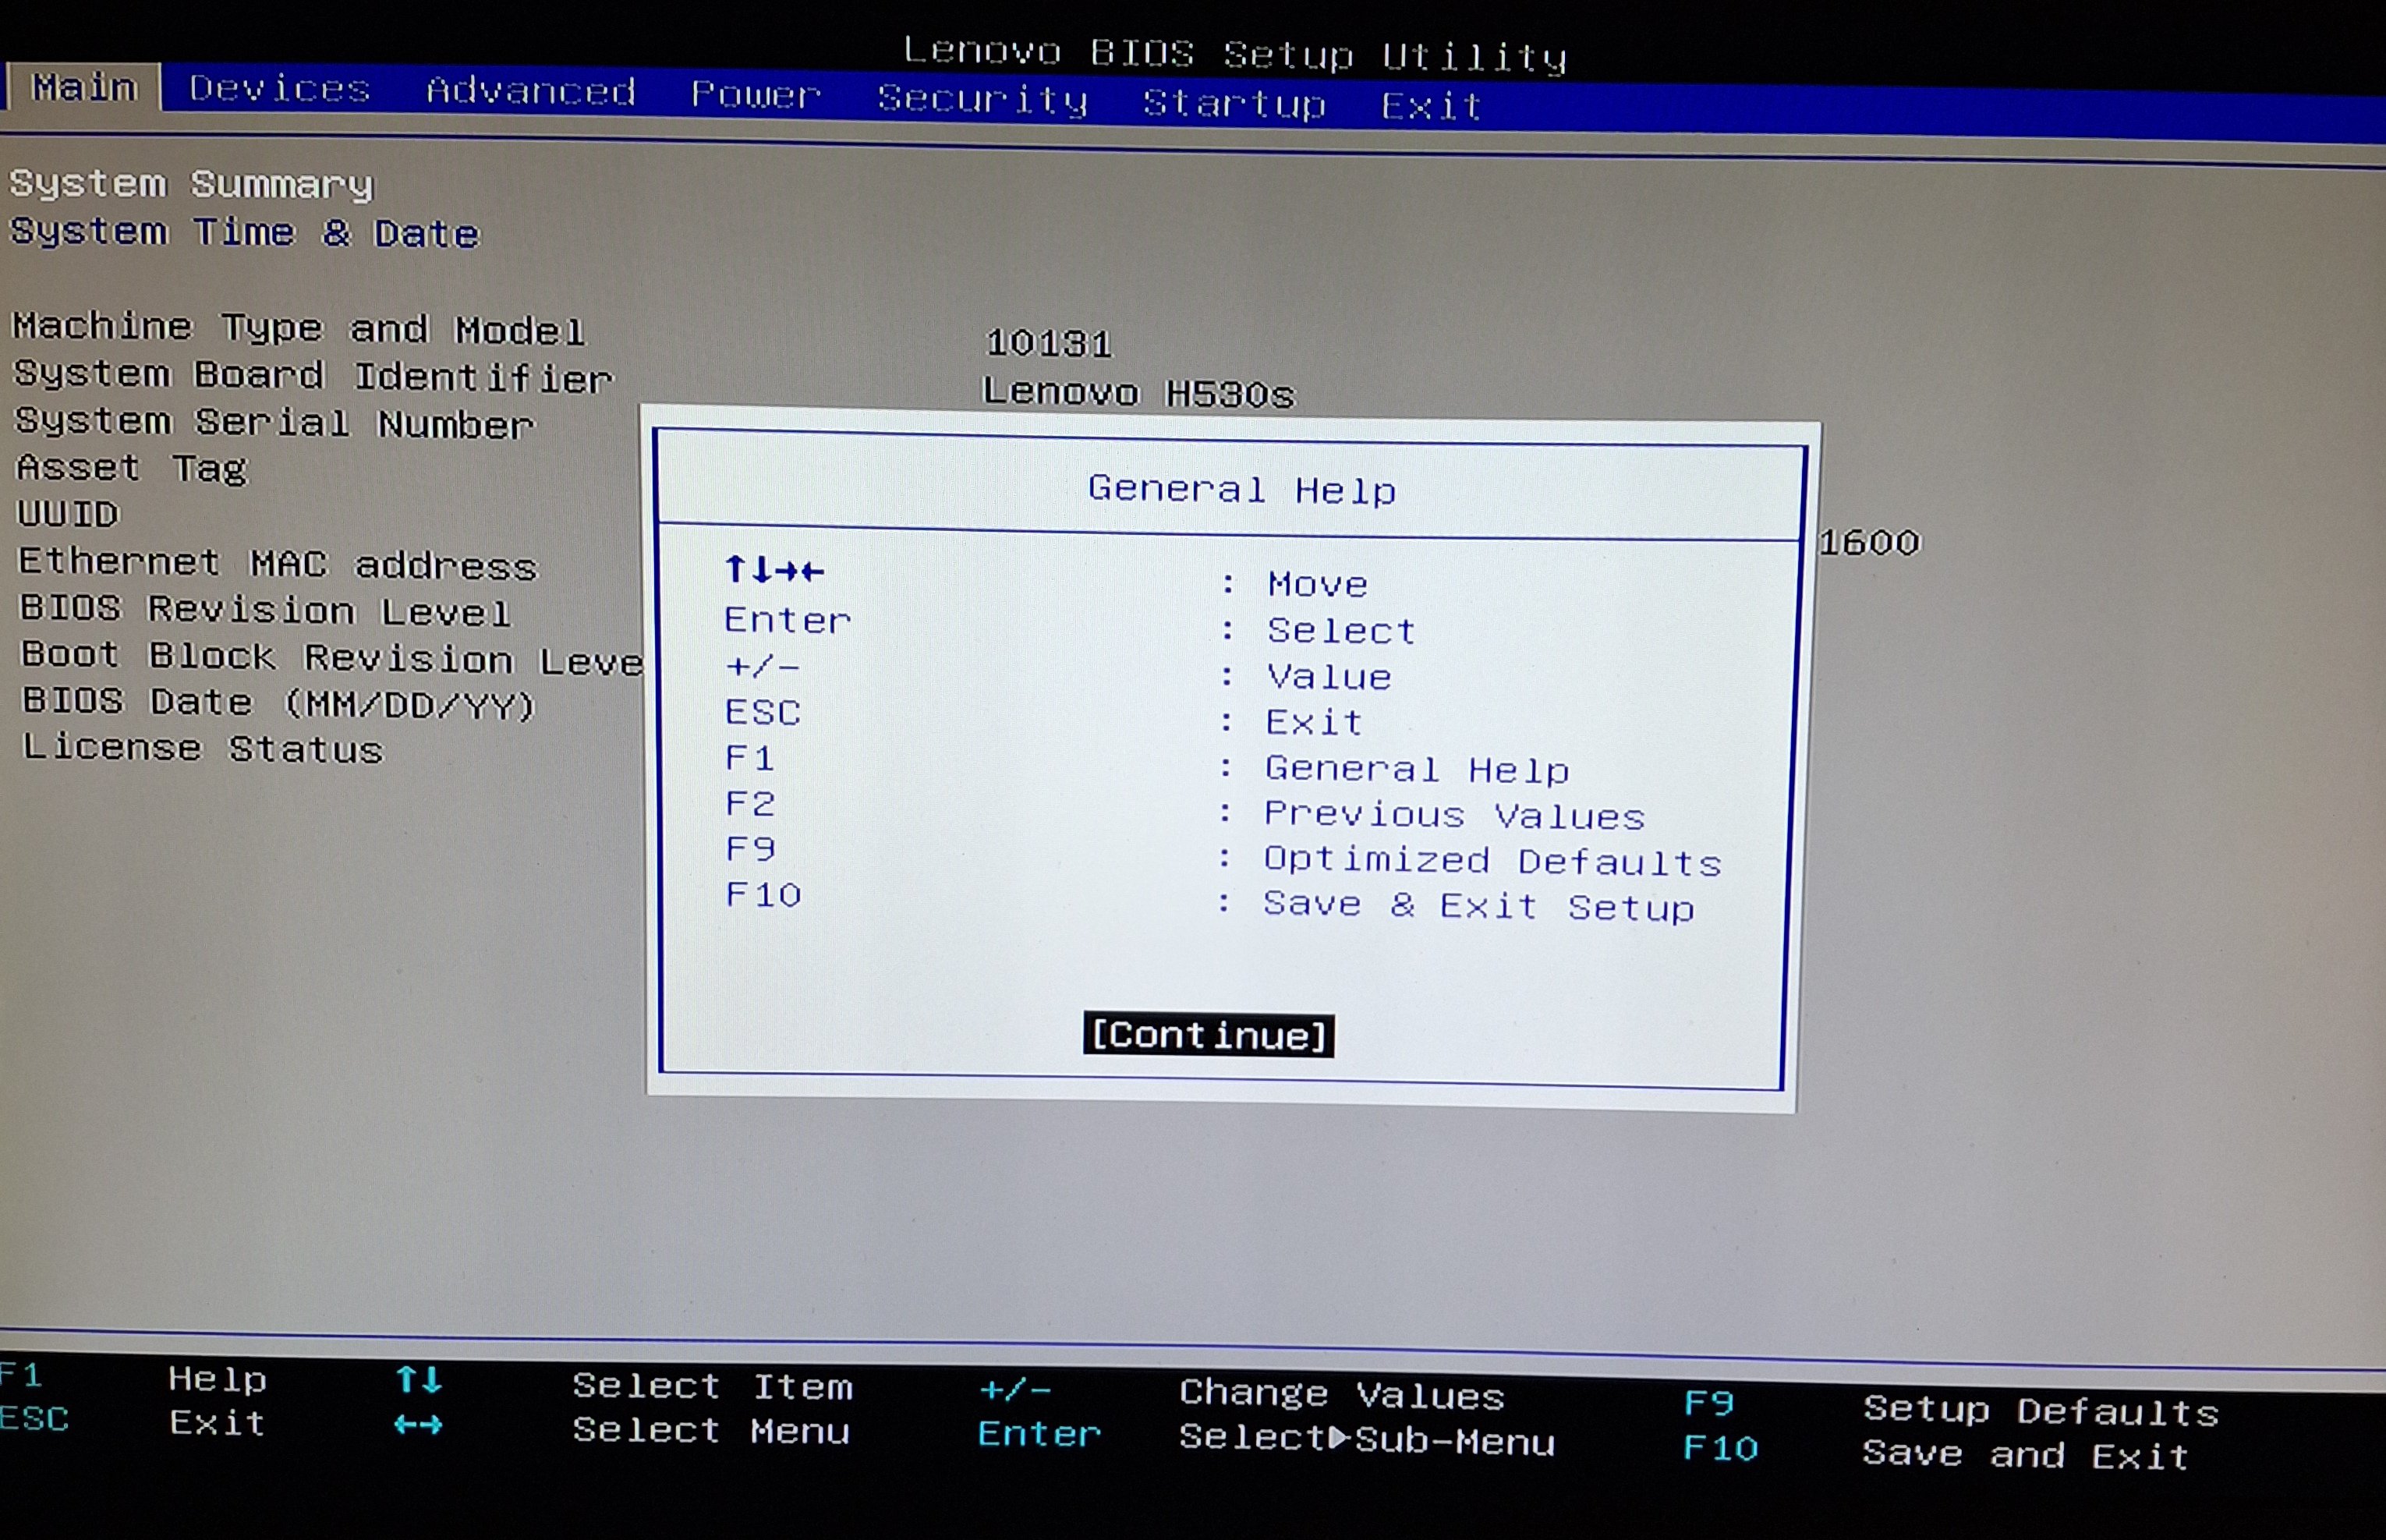
Task: Click the up-down arrows icon in footer
Action: coord(418,1381)
